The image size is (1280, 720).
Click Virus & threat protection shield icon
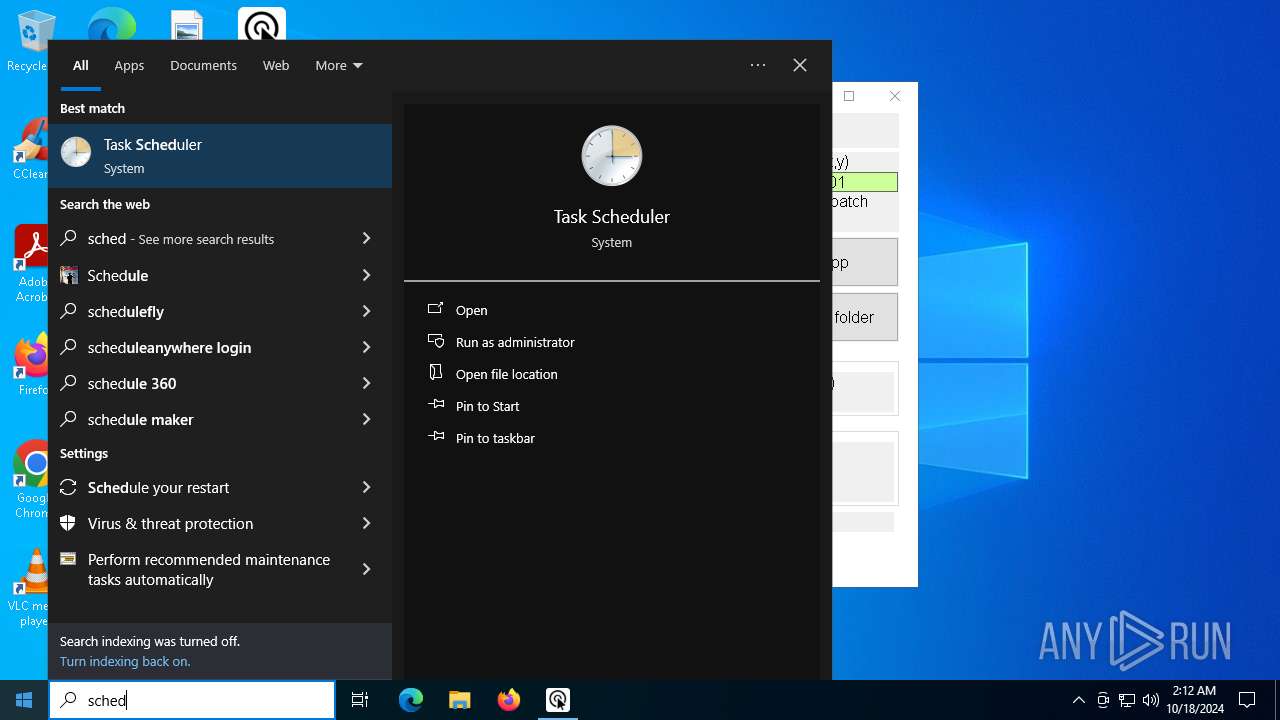tap(69, 523)
